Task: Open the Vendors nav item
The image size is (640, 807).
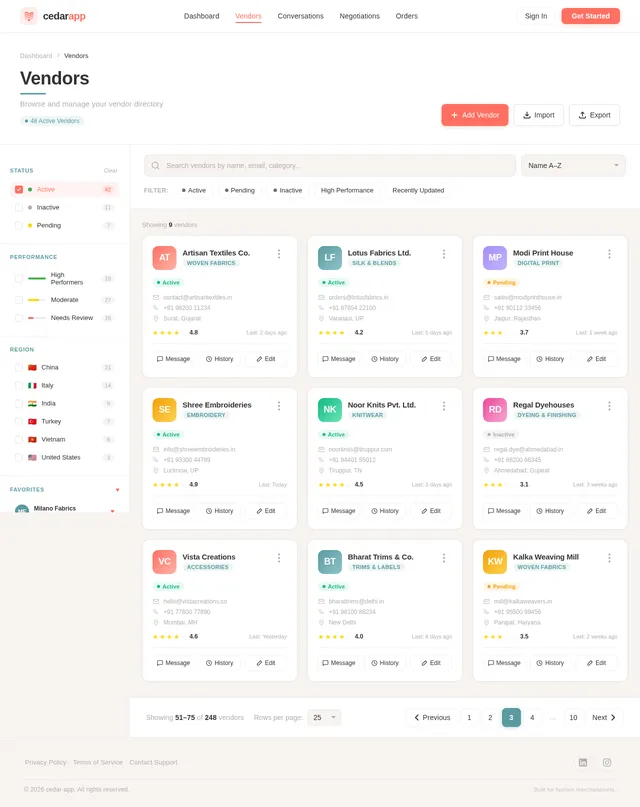Action: 248,16
